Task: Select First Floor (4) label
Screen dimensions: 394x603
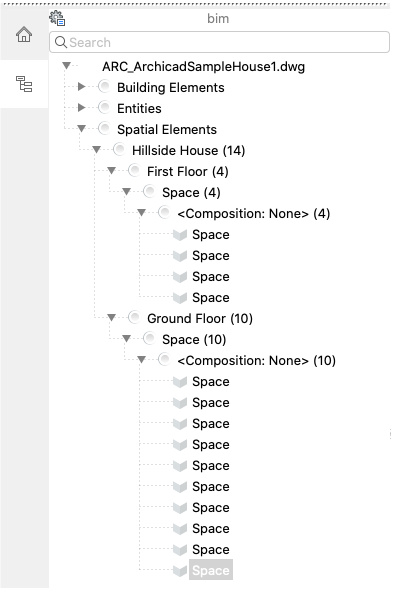Action: (188, 171)
